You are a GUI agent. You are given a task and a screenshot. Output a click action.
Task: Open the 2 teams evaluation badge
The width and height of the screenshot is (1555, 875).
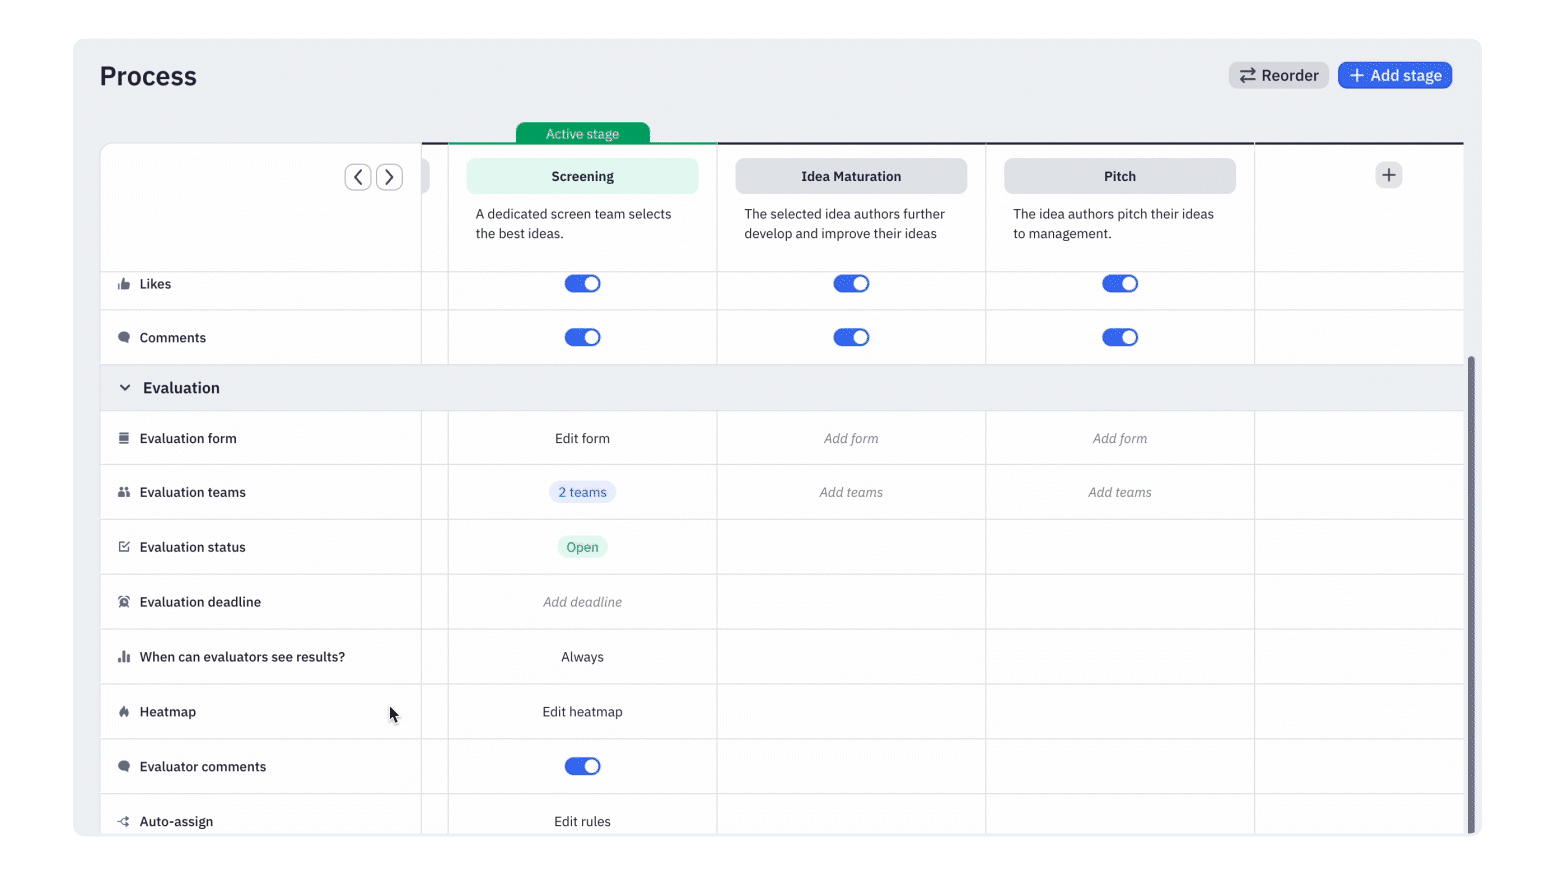click(582, 492)
